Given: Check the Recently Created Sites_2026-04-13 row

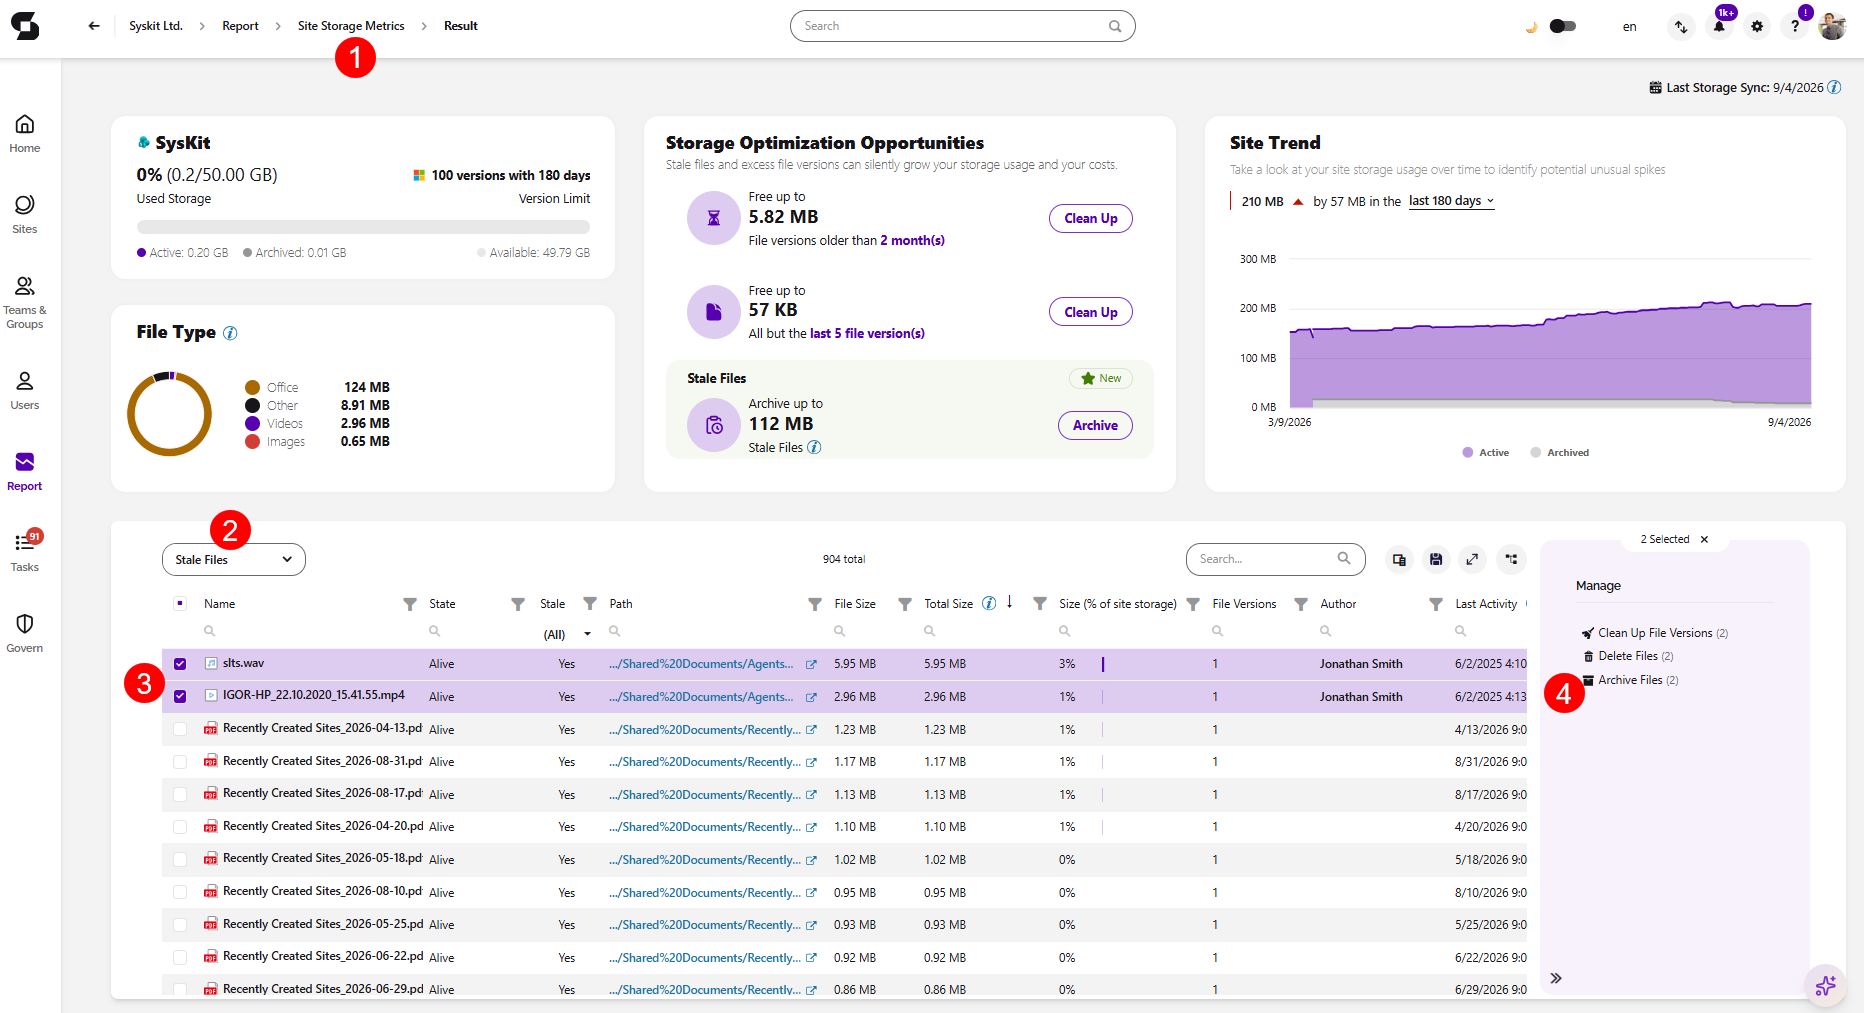Looking at the screenshot, I should pyautogui.click(x=180, y=729).
